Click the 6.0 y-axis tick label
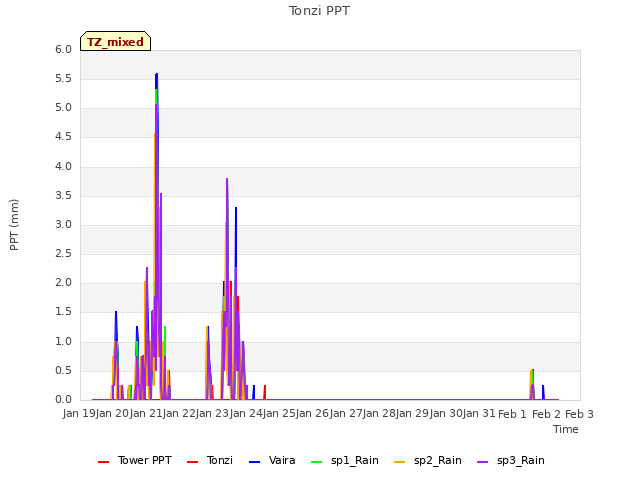This screenshot has height=480, width=640. point(63,49)
